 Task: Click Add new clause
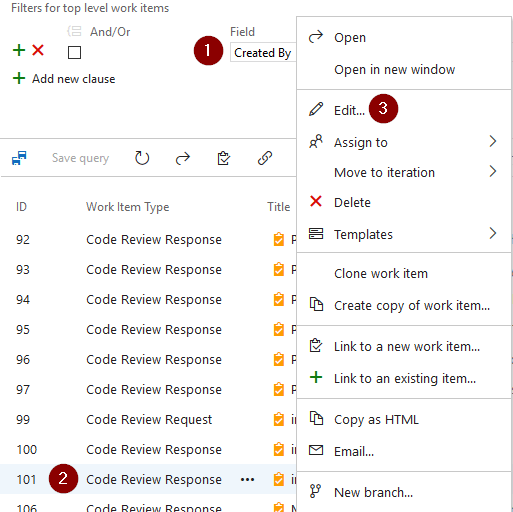point(73,79)
